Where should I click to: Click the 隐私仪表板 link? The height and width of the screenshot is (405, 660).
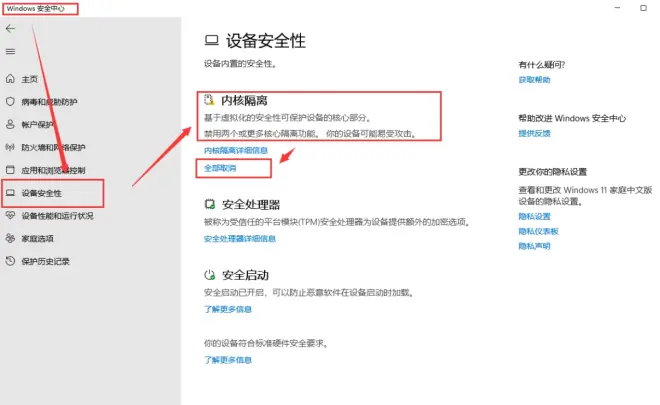pos(538,231)
